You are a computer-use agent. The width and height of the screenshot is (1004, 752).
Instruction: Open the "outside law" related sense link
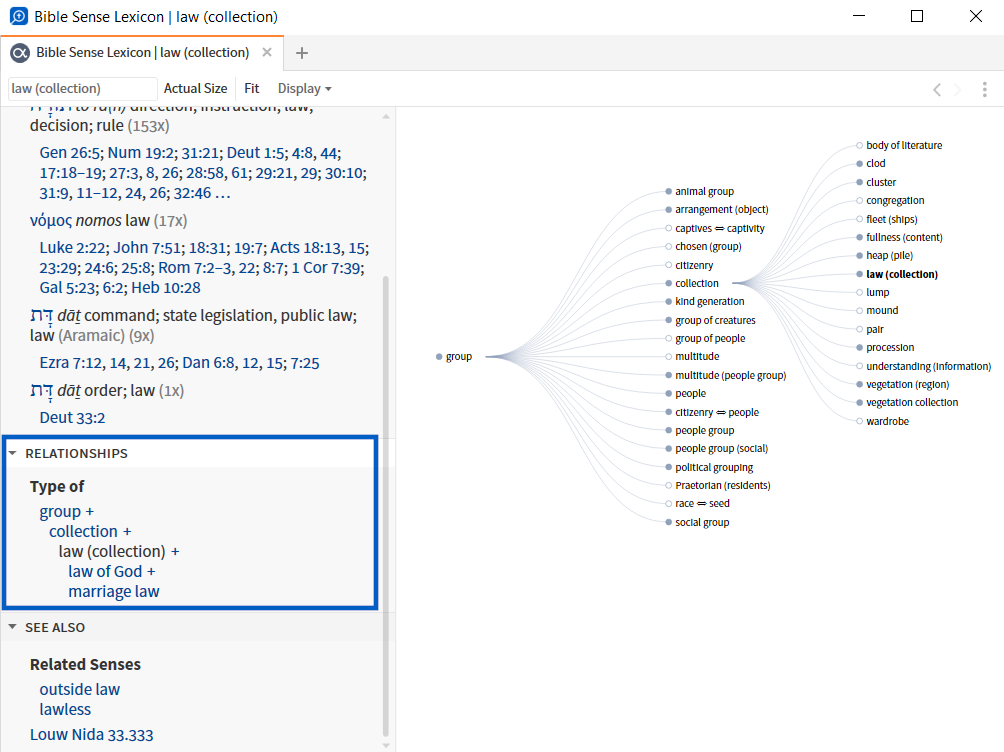click(79, 689)
